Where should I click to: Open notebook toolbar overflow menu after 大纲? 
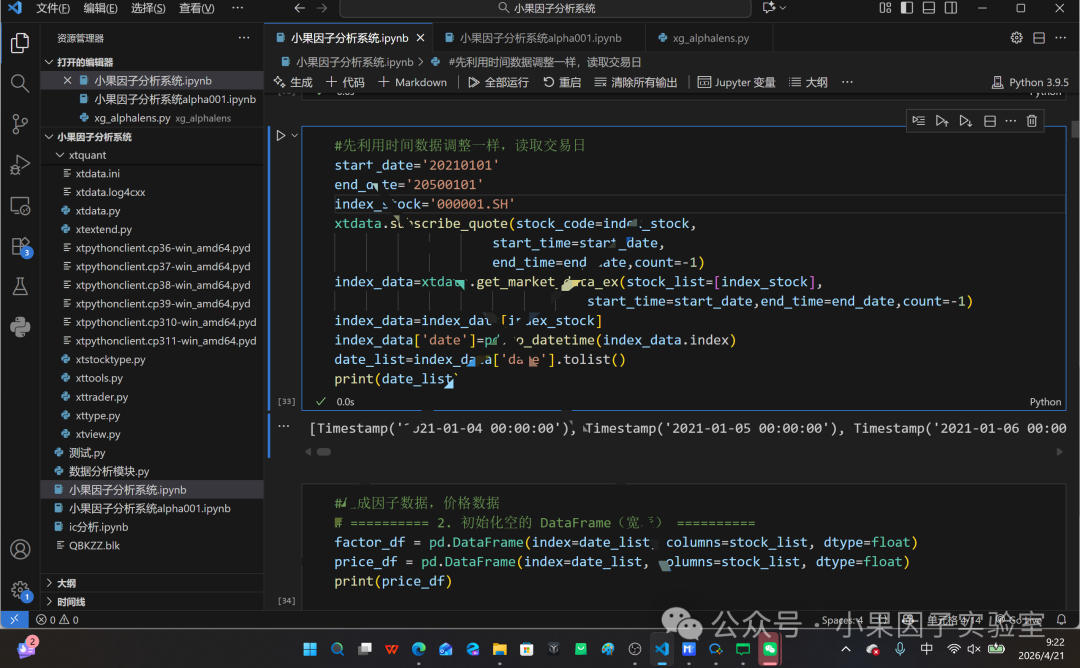(847, 82)
